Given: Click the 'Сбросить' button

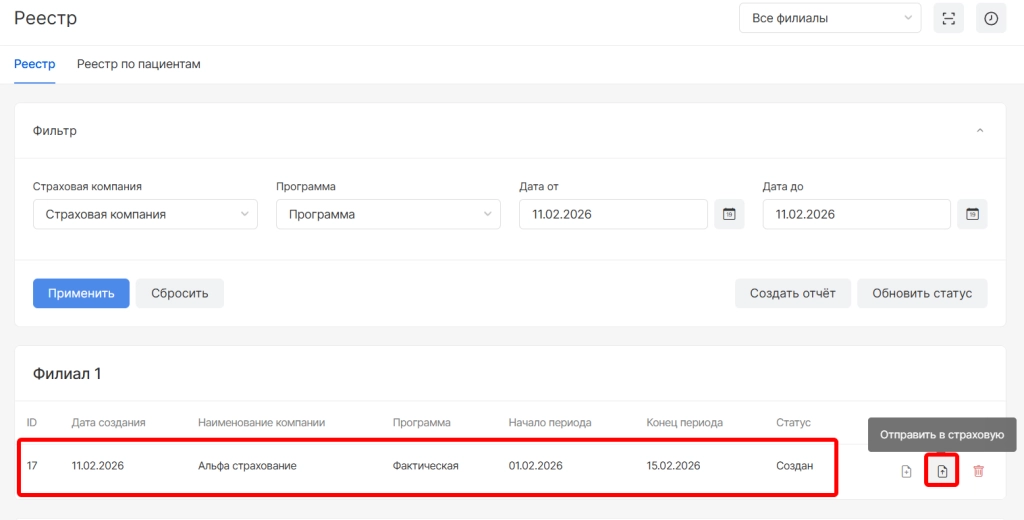Looking at the screenshot, I should point(180,293).
